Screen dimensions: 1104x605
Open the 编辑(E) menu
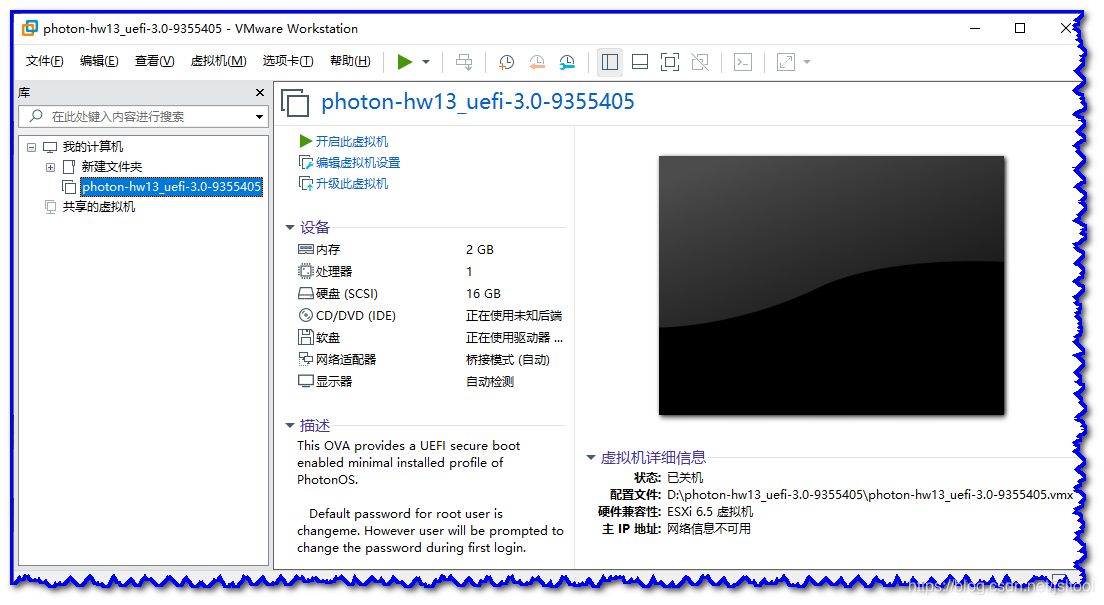[x=99, y=61]
